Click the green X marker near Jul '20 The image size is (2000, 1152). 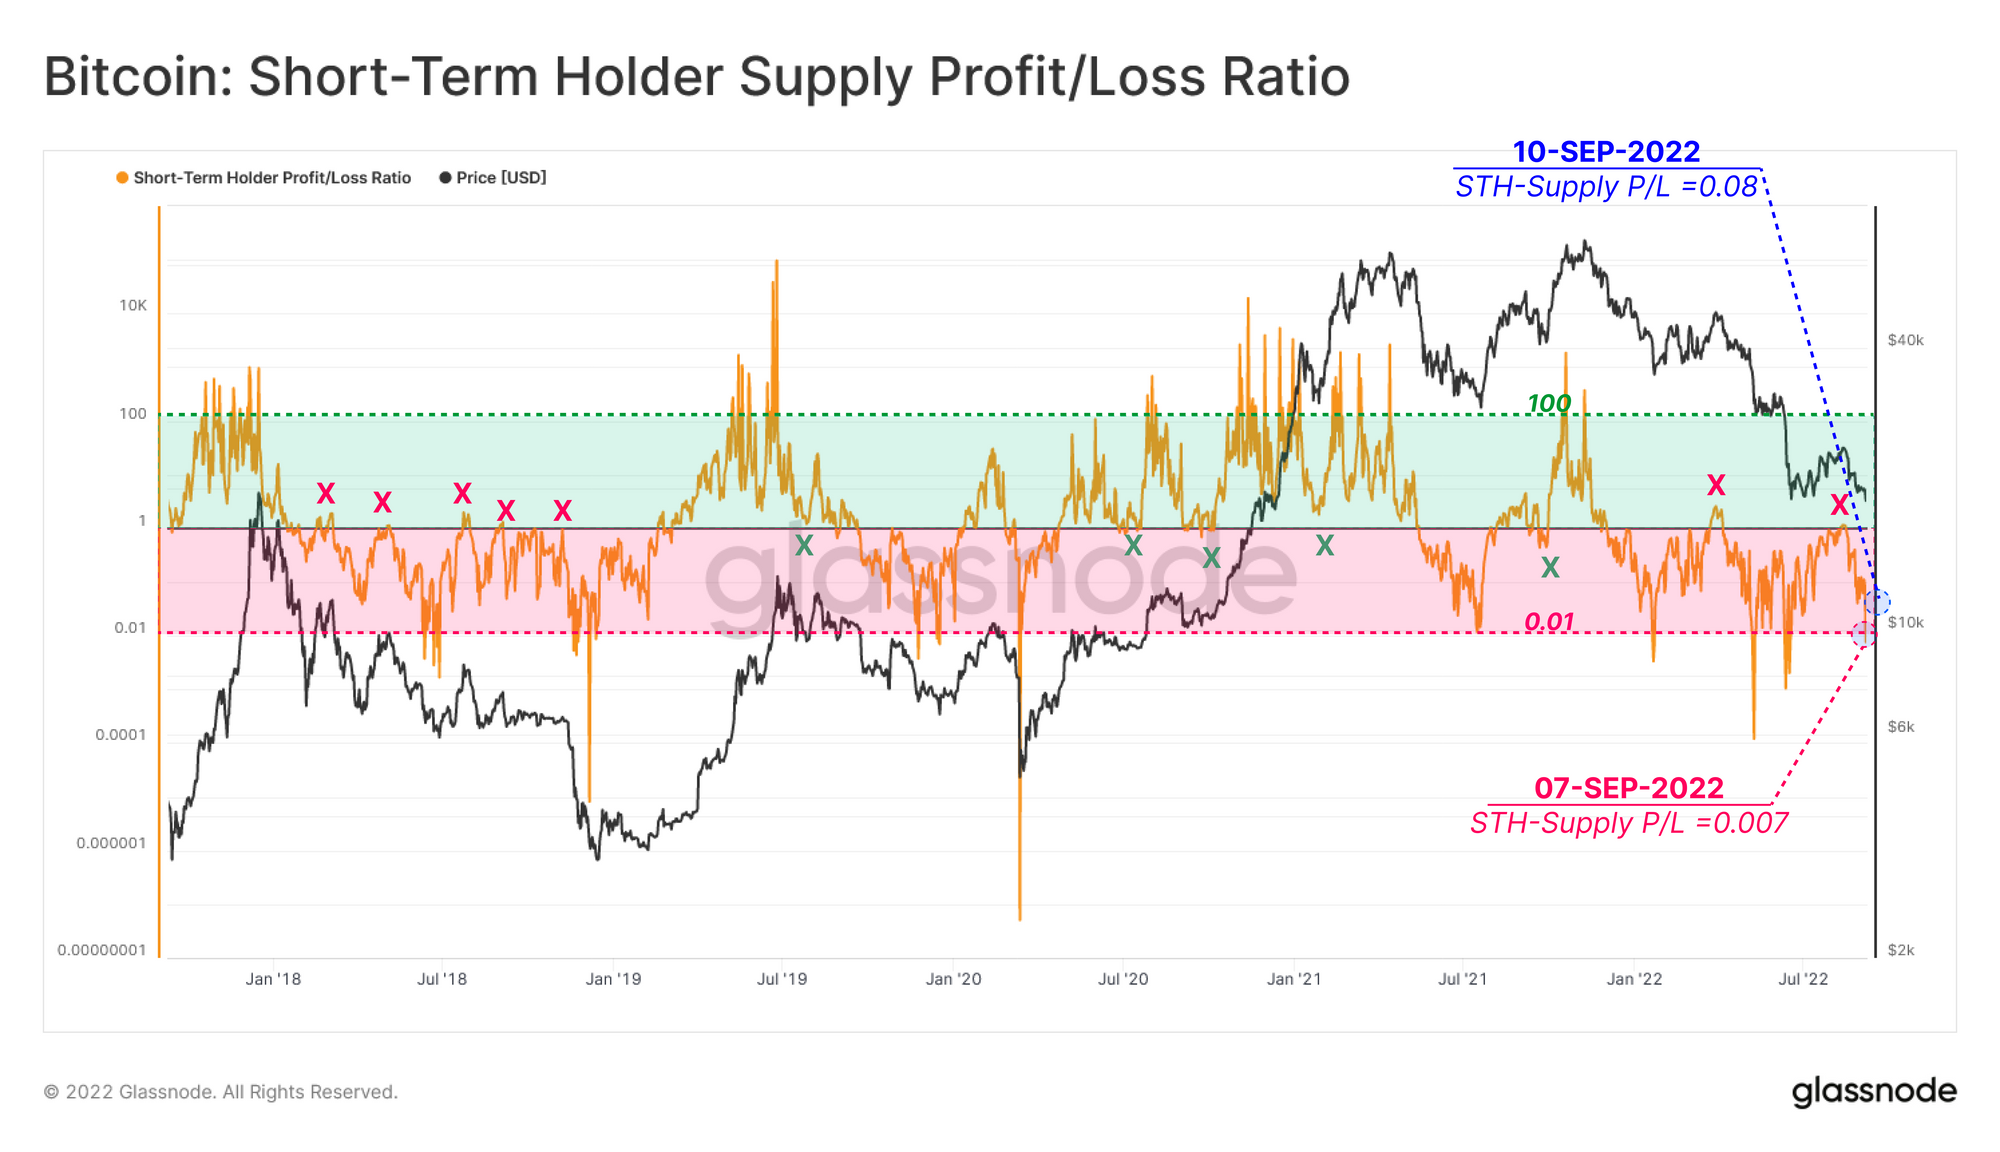click(x=1133, y=545)
